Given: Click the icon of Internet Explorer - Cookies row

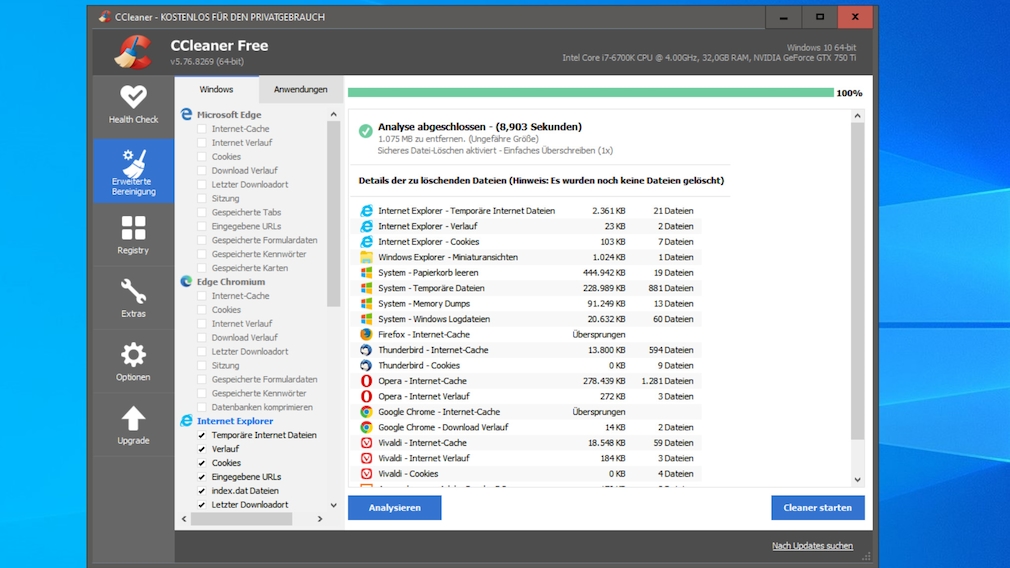Looking at the screenshot, I should 366,241.
